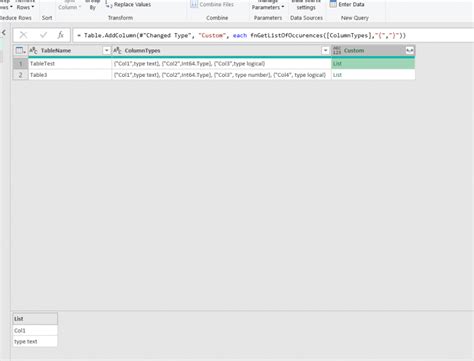
Task: Open the Remove Rows dropdown
Action: point(25,5)
